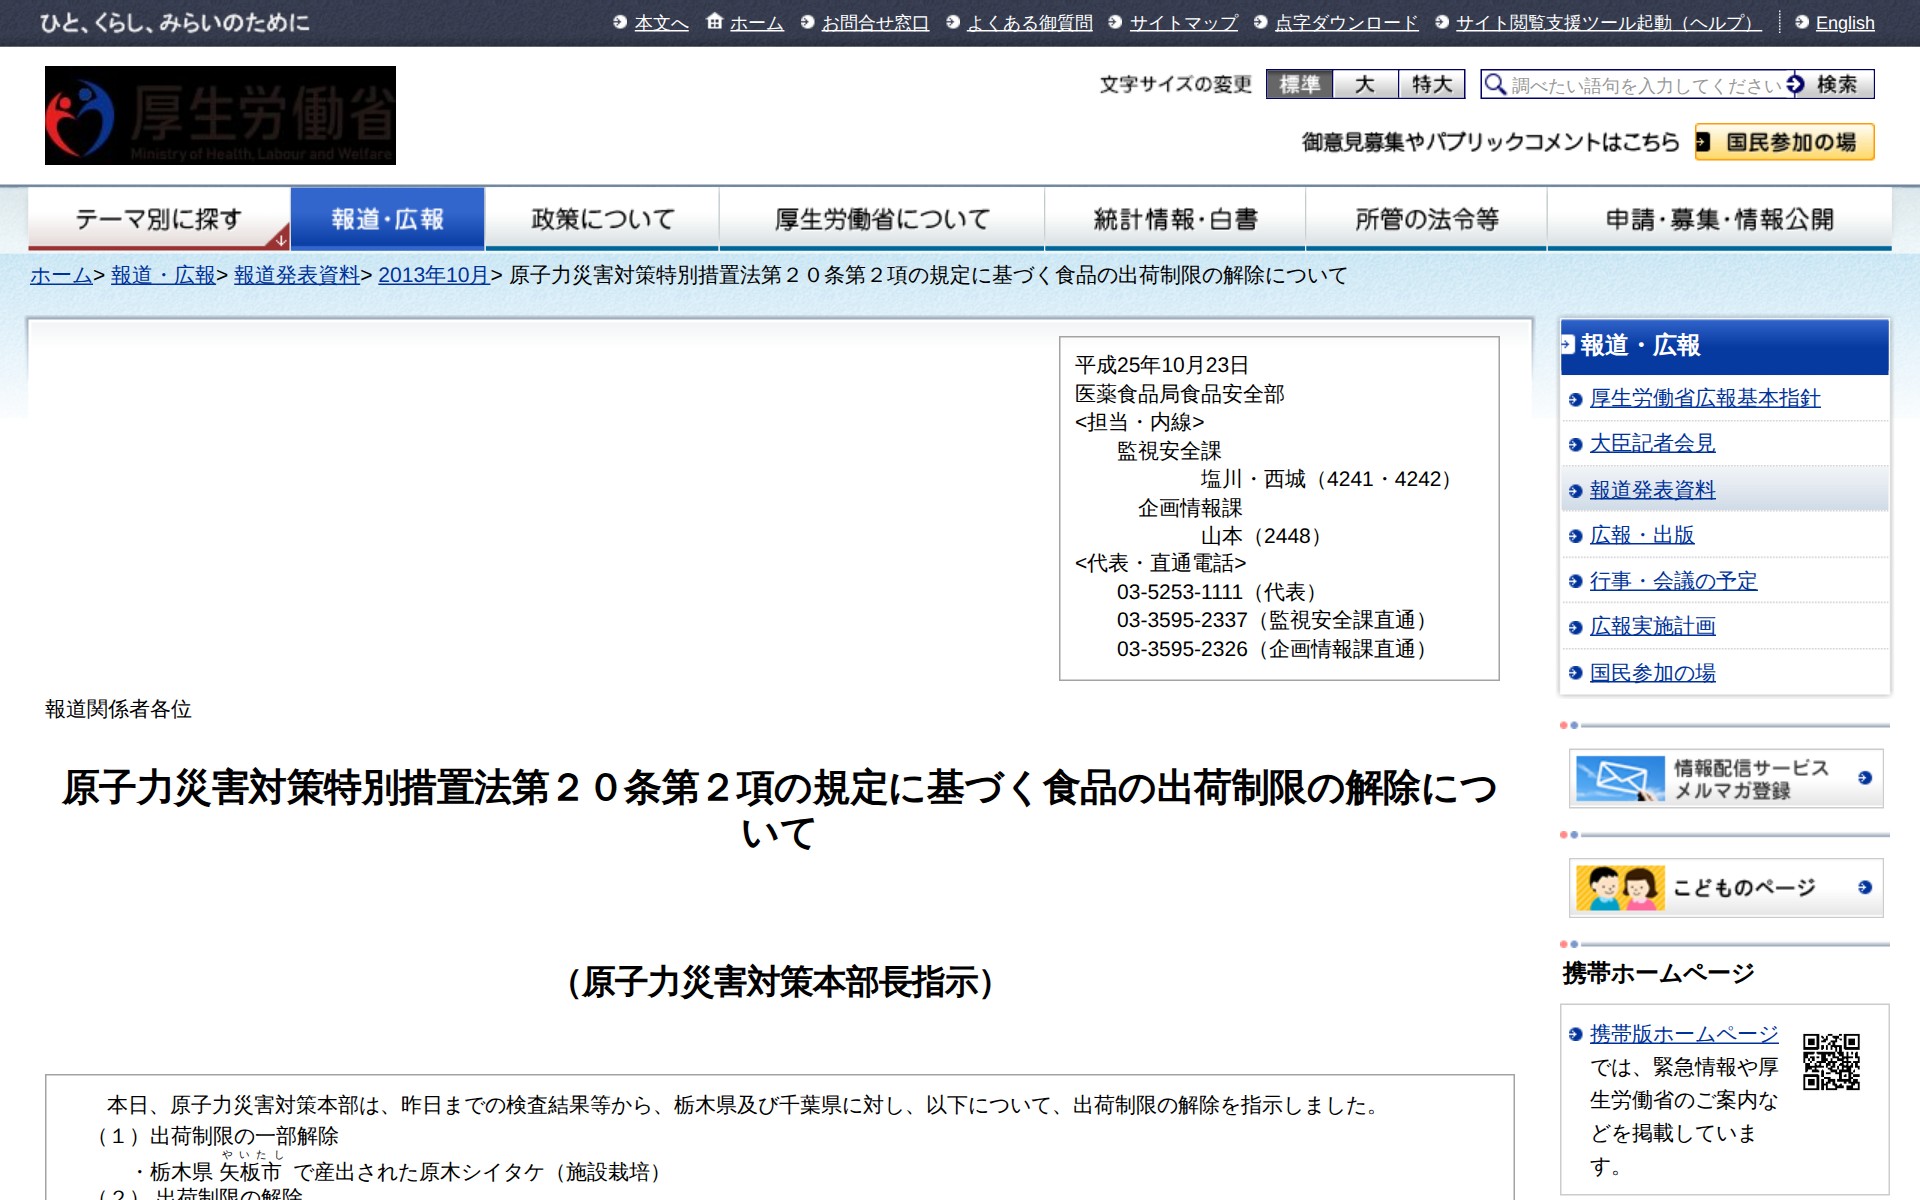Image resolution: width=1920 pixels, height=1200 pixels.
Task: Click the 厚生労働省 ministry logo
Action: 220,115
